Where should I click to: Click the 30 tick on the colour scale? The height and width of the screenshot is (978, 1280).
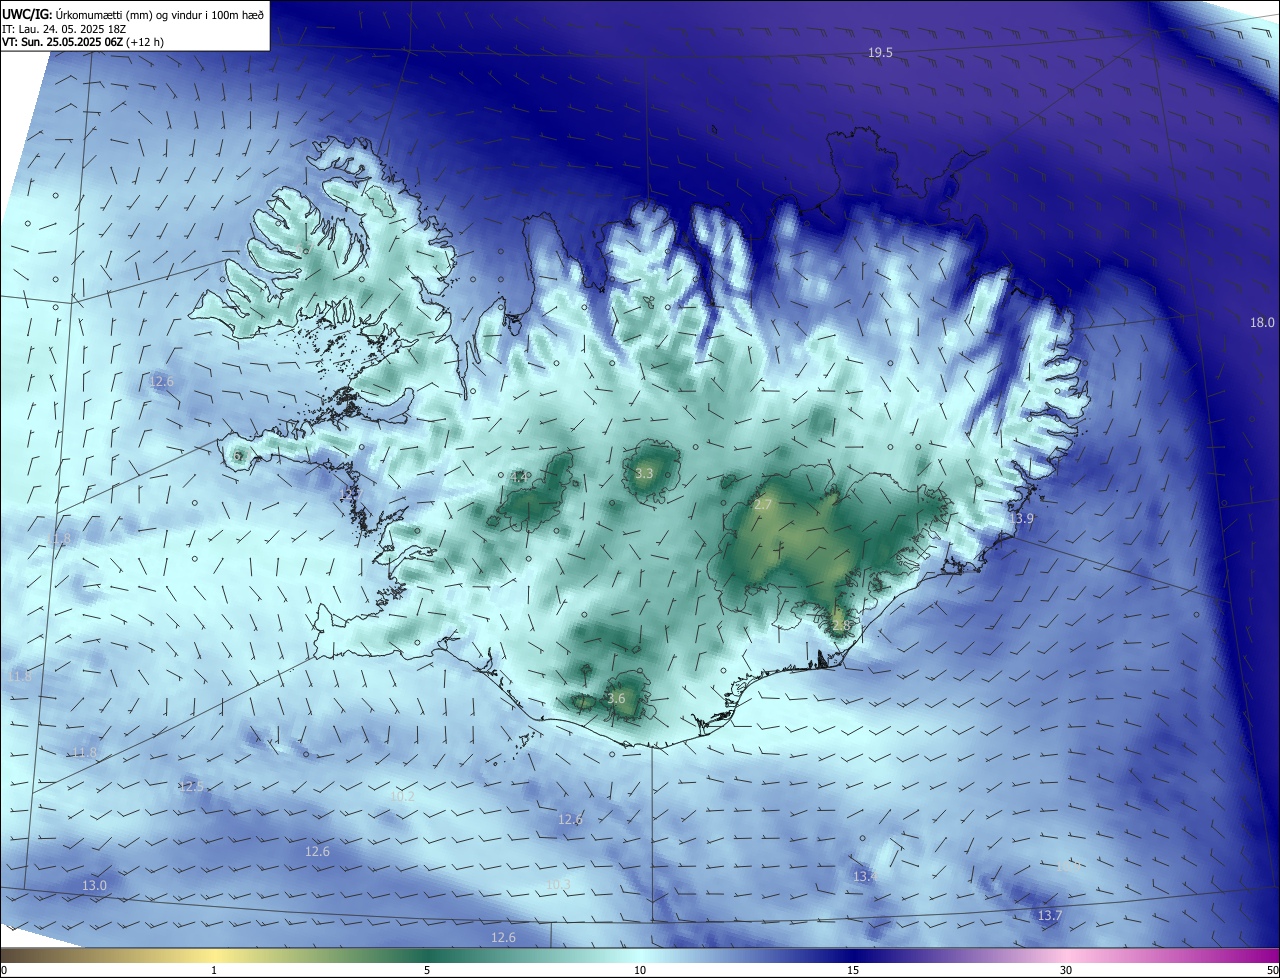[x=1066, y=971]
